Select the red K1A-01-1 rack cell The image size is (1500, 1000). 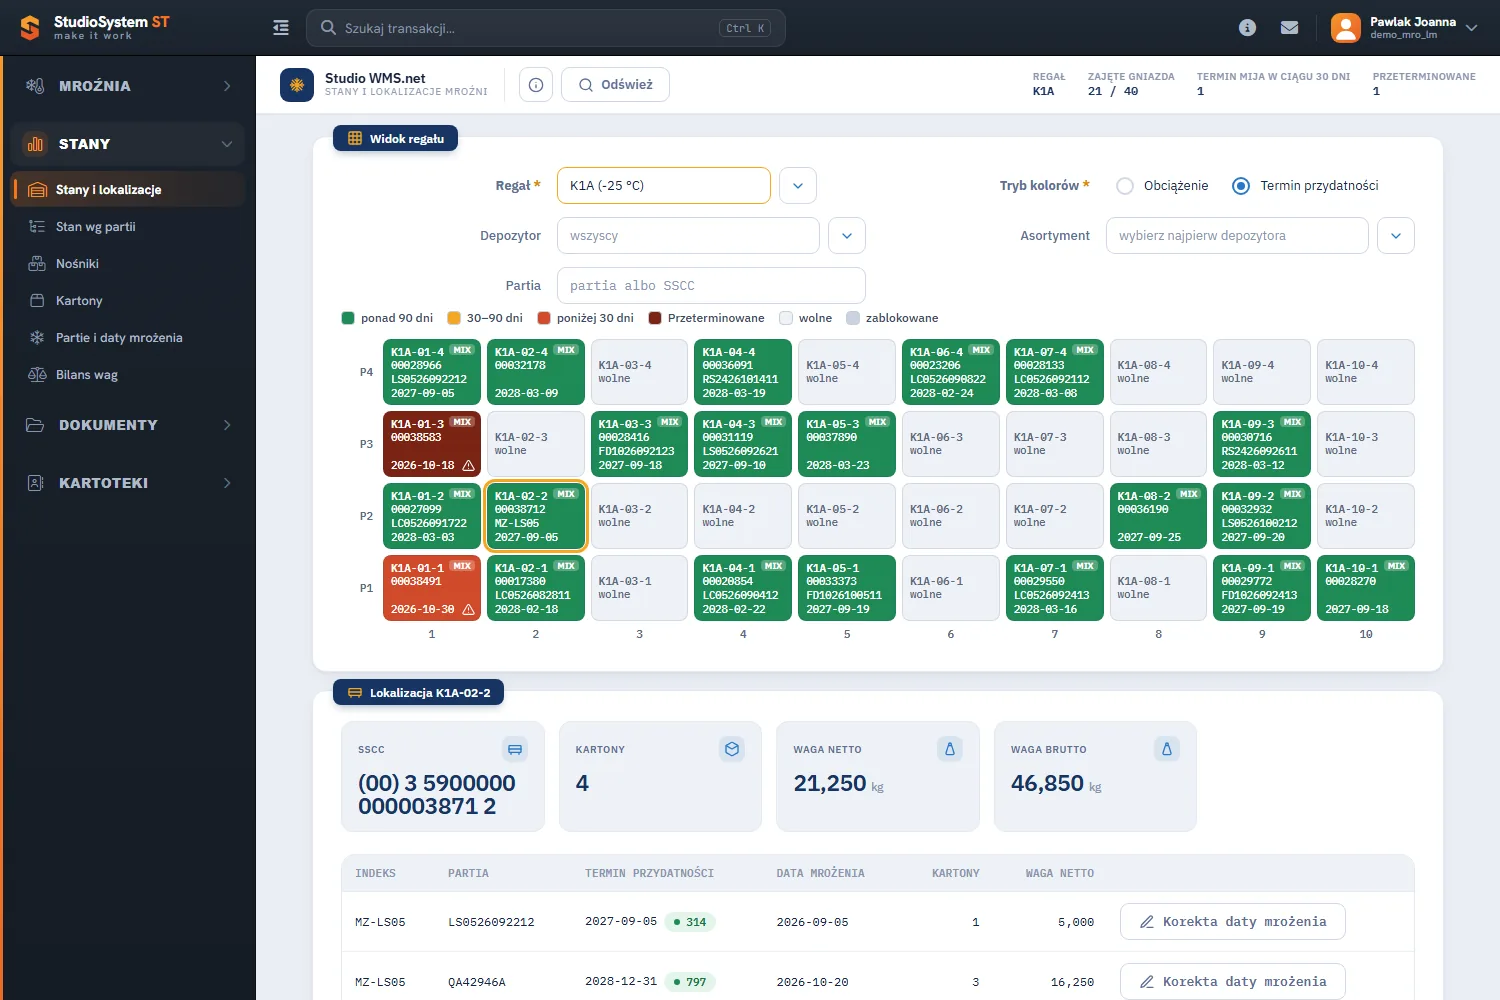point(432,588)
